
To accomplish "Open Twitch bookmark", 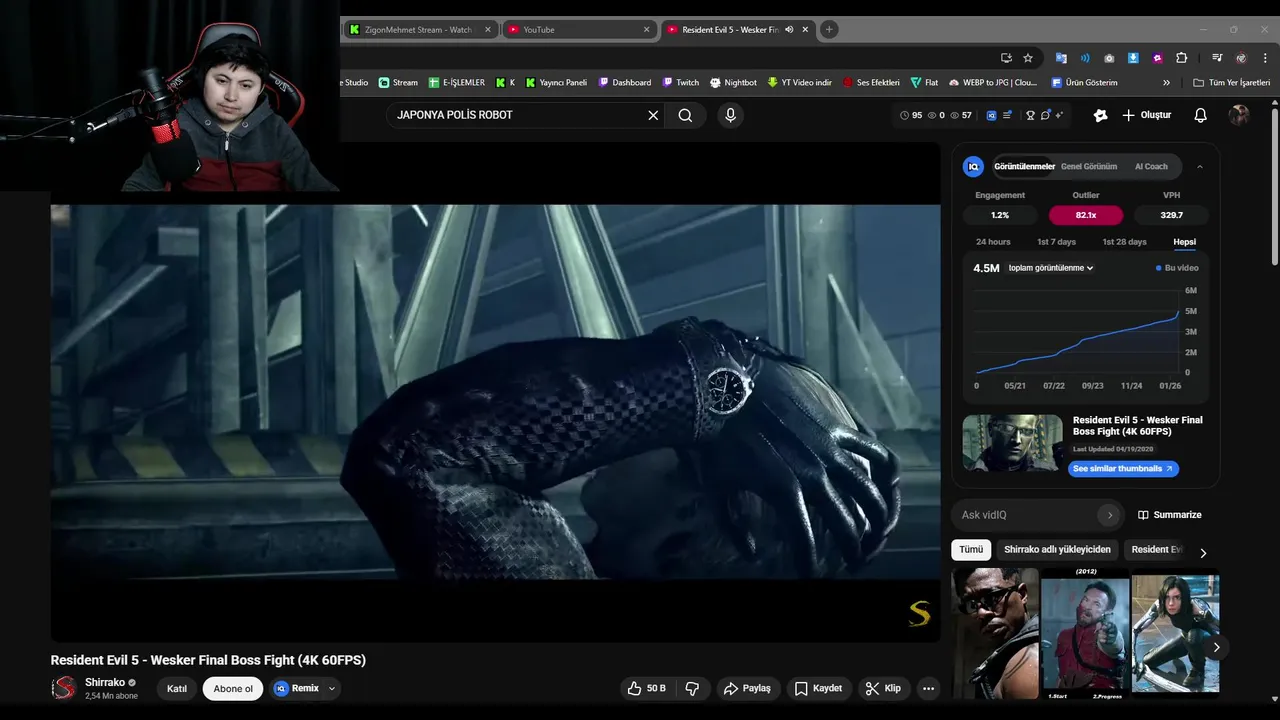I will 680,83.
